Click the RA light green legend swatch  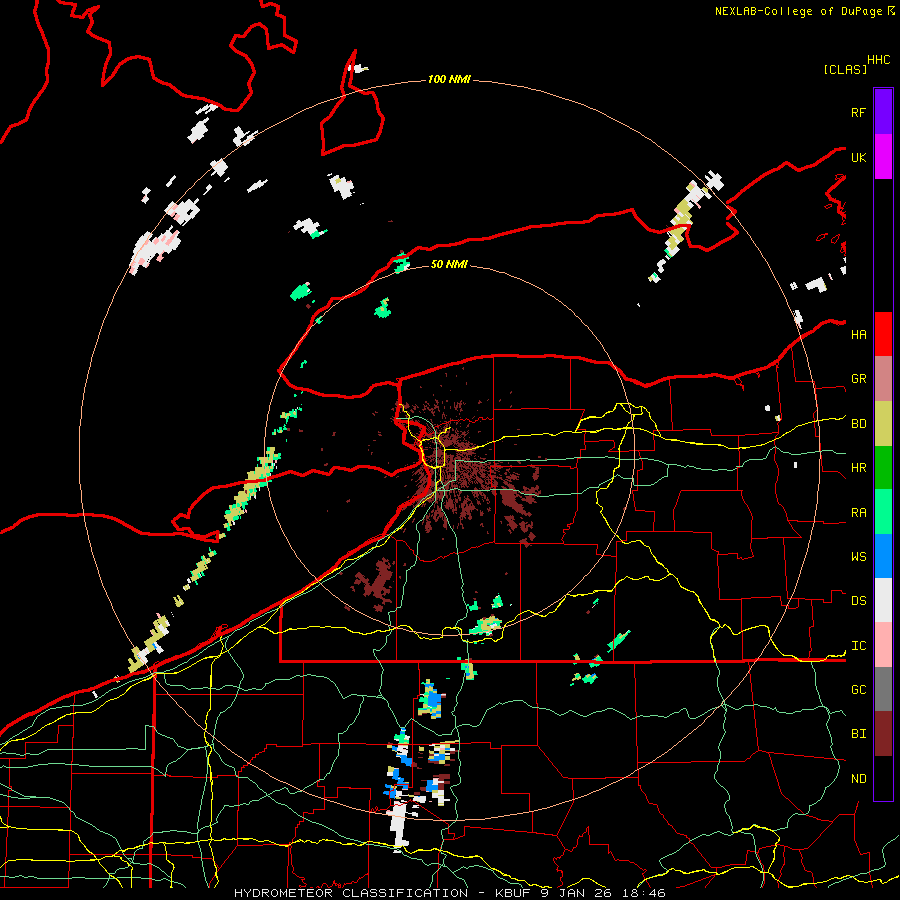coord(883,512)
